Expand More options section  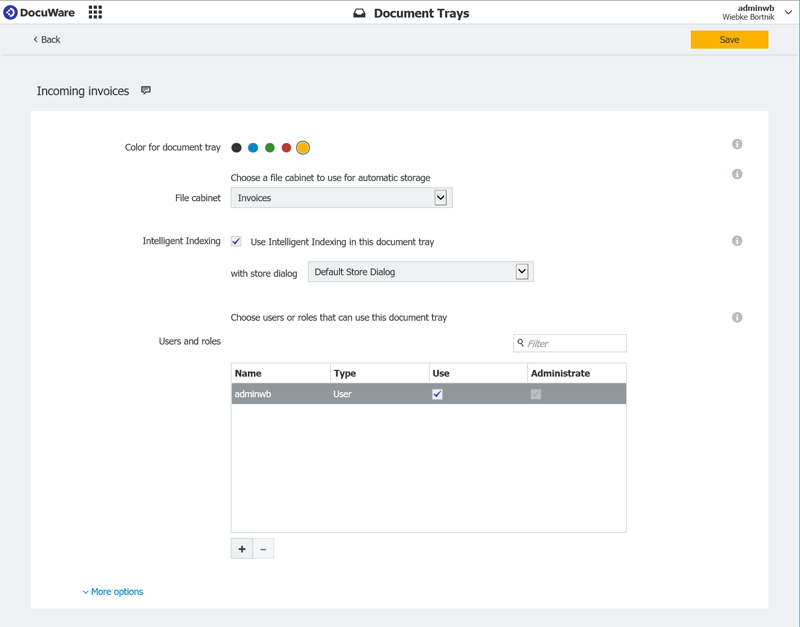pos(113,592)
